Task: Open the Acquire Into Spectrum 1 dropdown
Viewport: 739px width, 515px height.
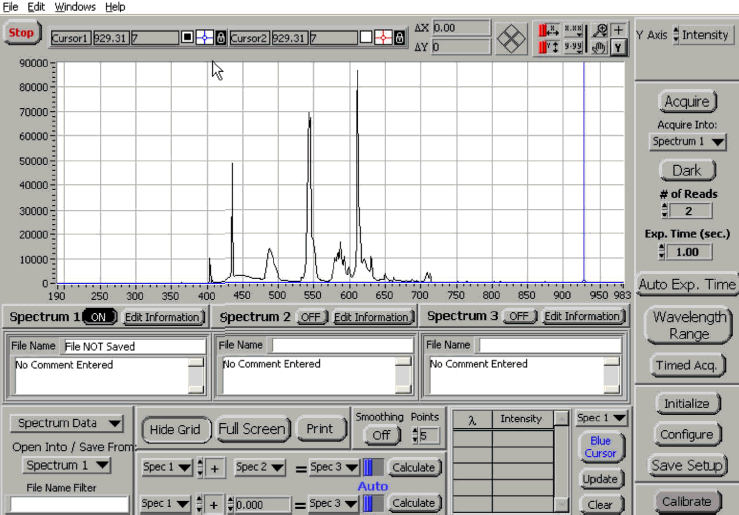Action: click(688, 142)
